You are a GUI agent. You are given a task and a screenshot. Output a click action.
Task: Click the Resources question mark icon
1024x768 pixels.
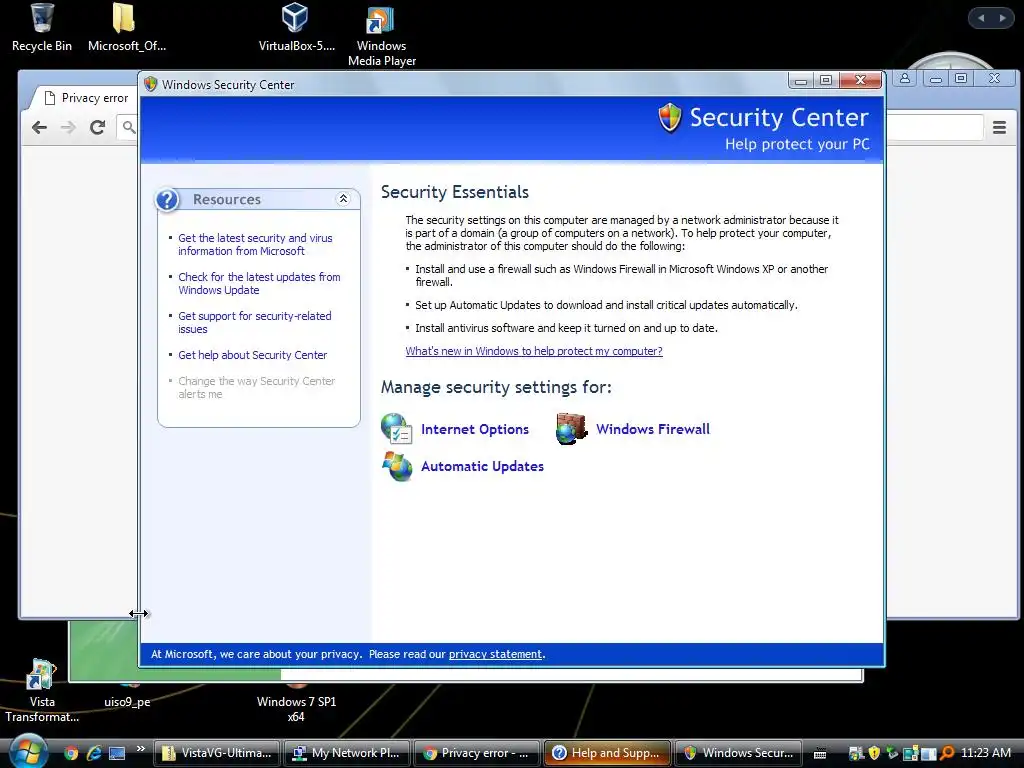point(168,199)
